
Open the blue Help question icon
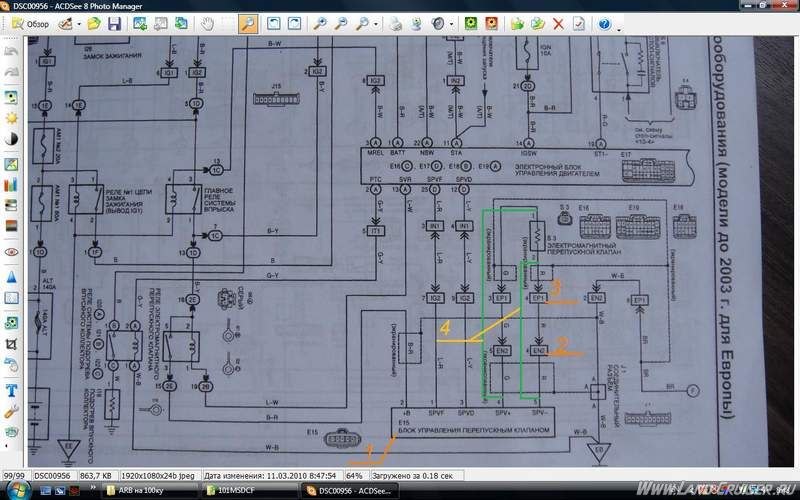point(605,24)
